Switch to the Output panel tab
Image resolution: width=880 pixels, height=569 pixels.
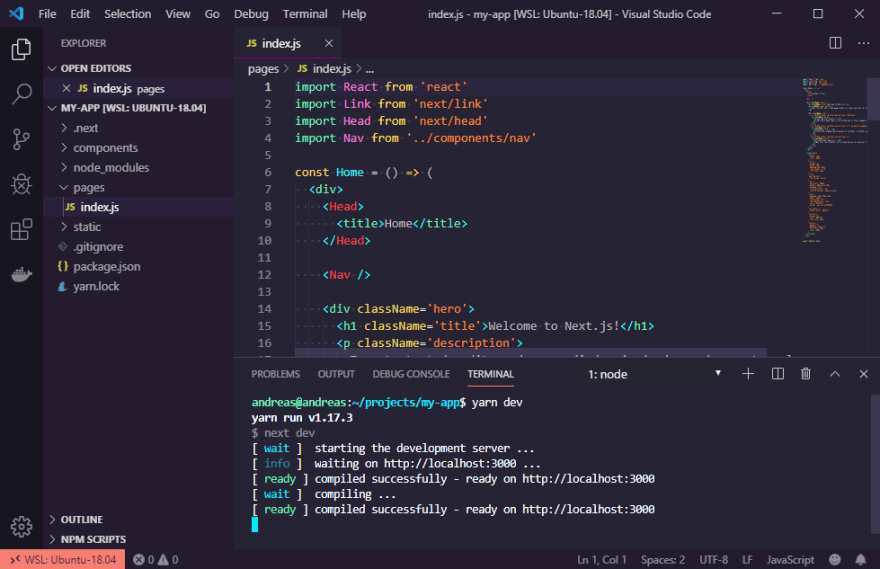(x=336, y=374)
